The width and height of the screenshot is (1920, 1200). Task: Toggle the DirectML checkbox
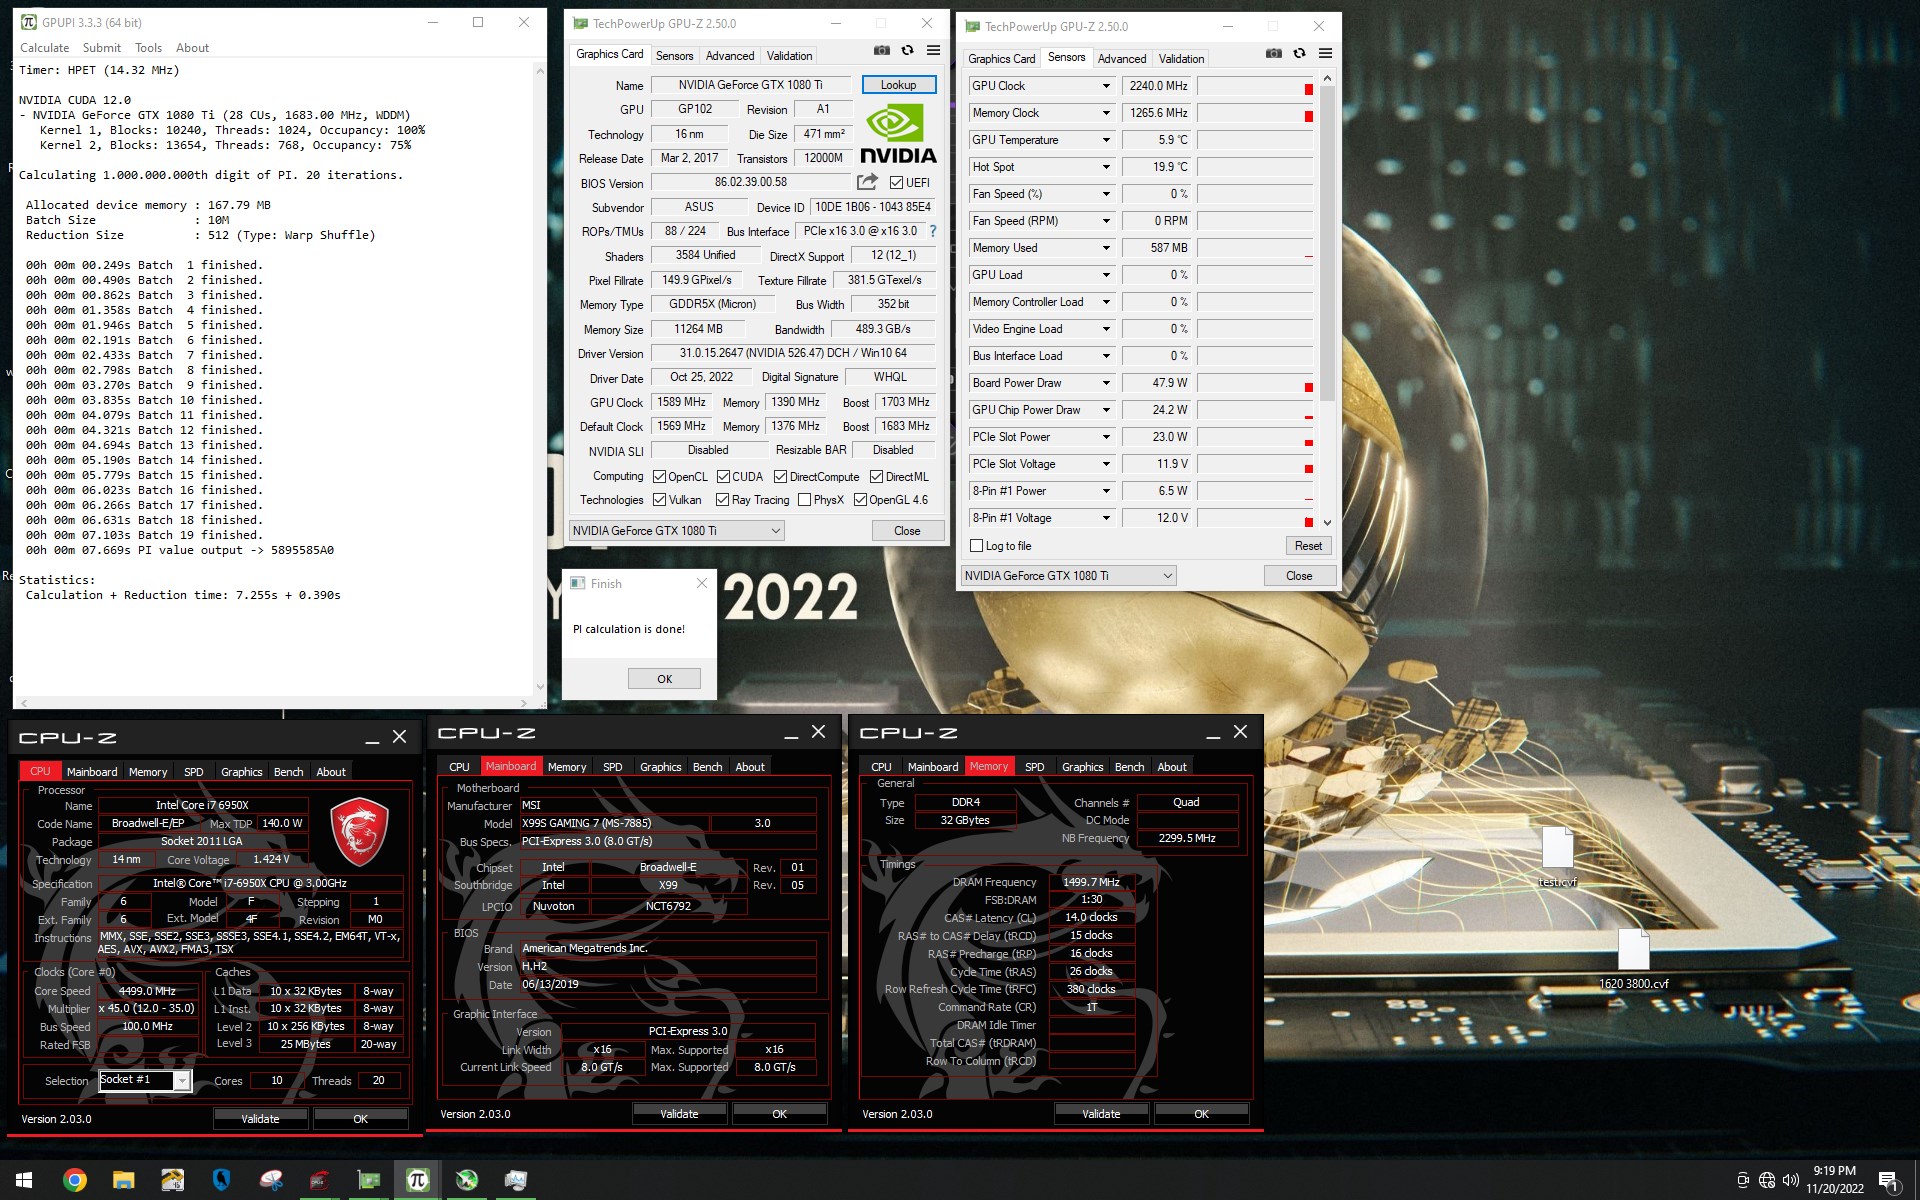[x=876, y=477]
